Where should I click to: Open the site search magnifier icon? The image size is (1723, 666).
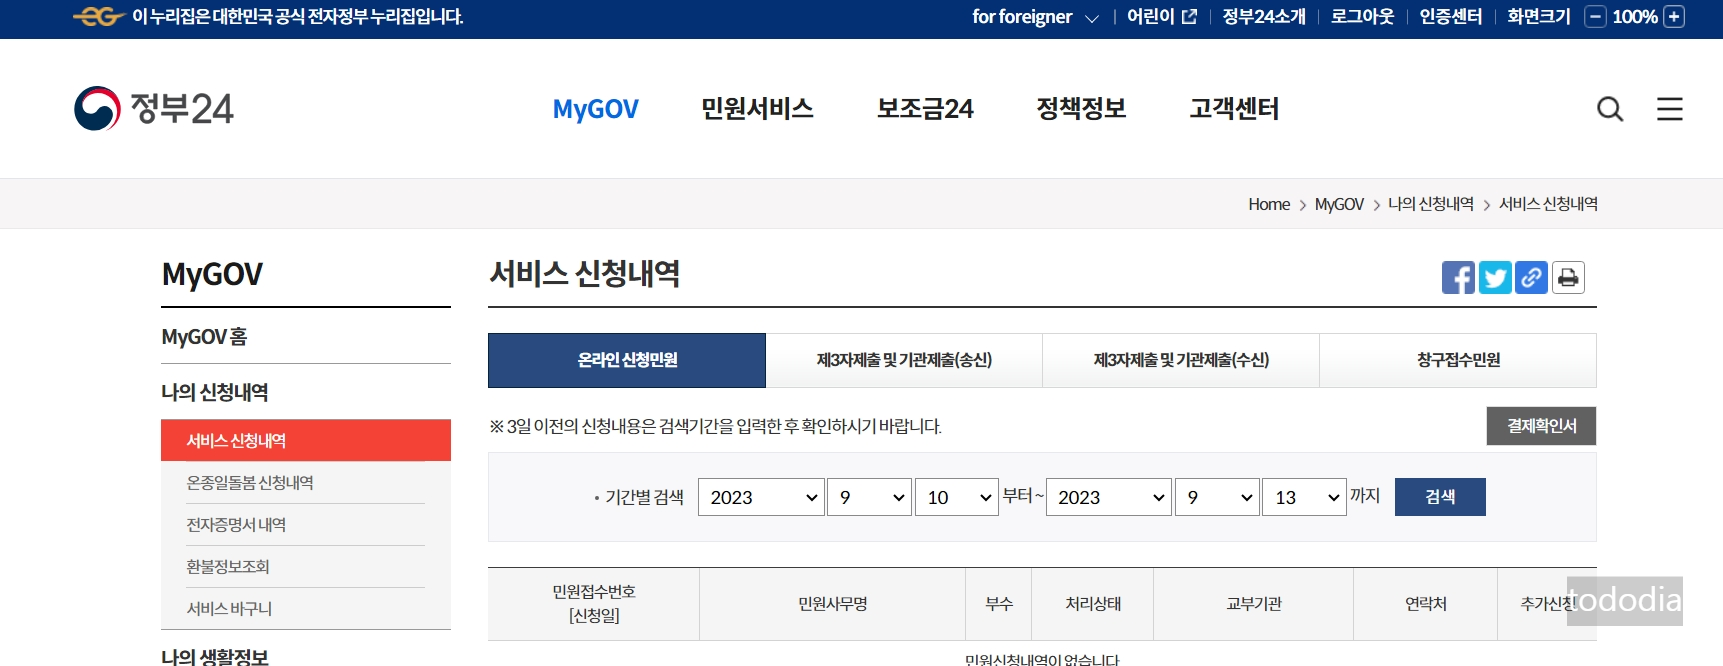point(1610,109)
